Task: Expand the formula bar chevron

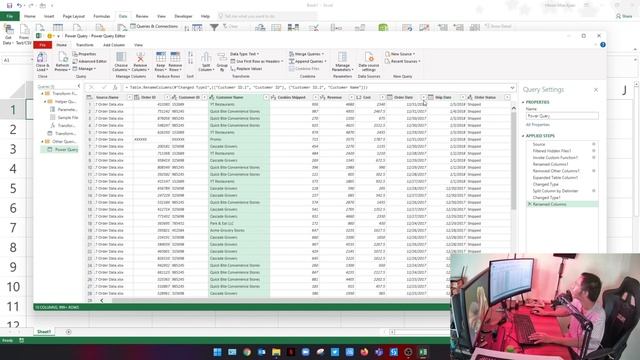Action: [x=512, y=88]
